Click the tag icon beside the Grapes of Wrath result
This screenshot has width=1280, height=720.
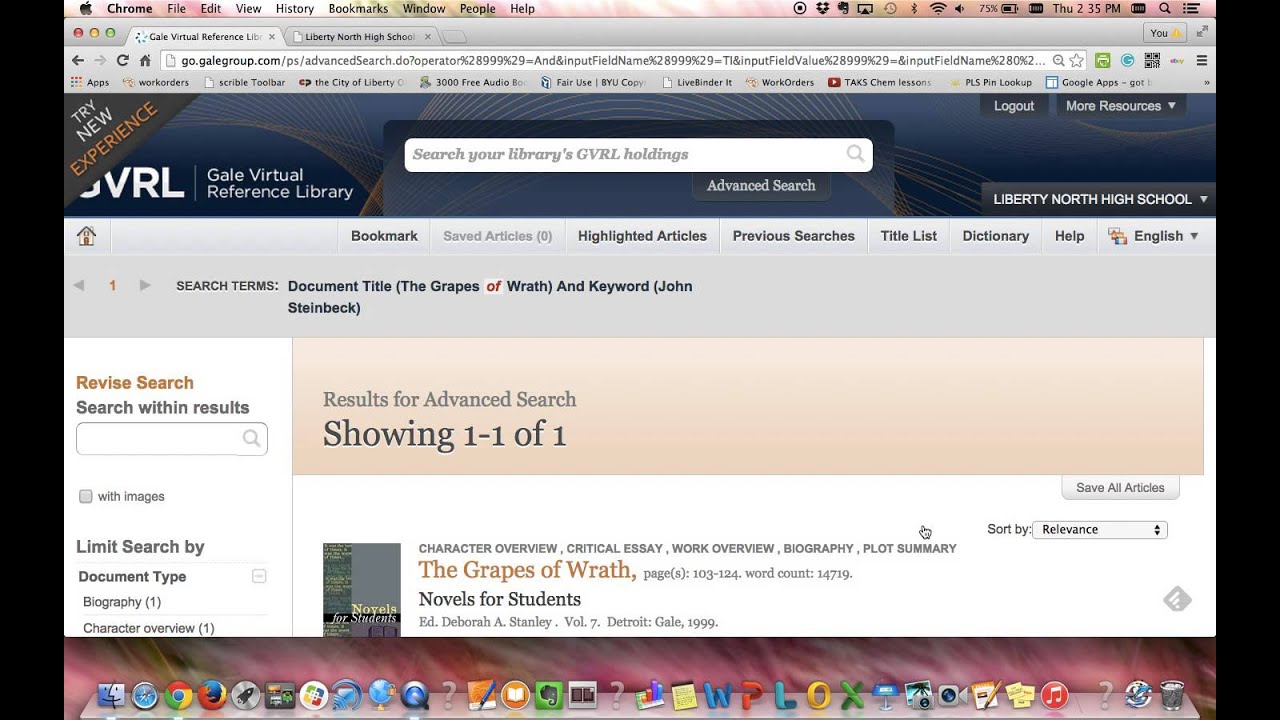pos(1177,599)
